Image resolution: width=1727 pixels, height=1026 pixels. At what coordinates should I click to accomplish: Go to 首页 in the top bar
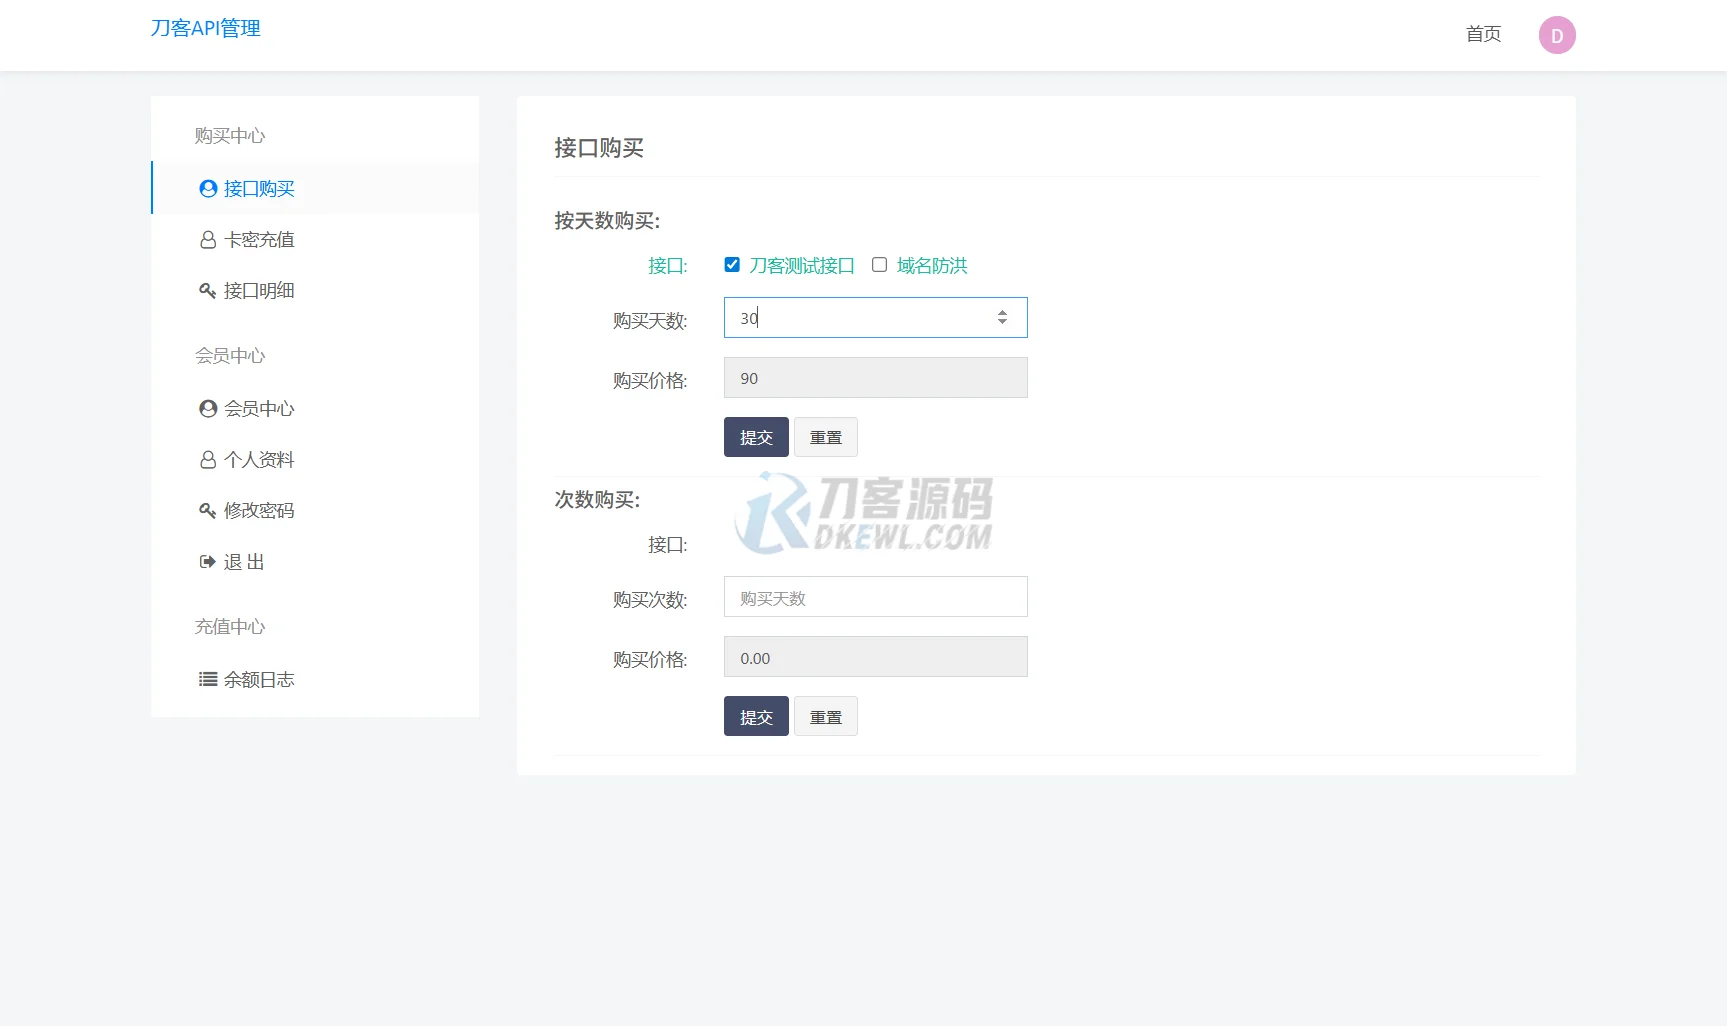click(x=1482, y=34)
